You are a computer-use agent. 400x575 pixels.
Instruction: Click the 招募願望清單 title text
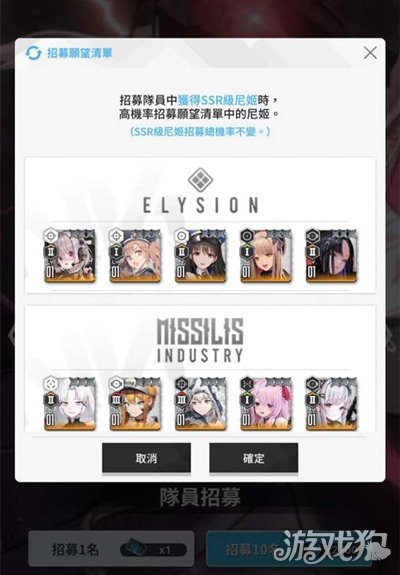80,53
